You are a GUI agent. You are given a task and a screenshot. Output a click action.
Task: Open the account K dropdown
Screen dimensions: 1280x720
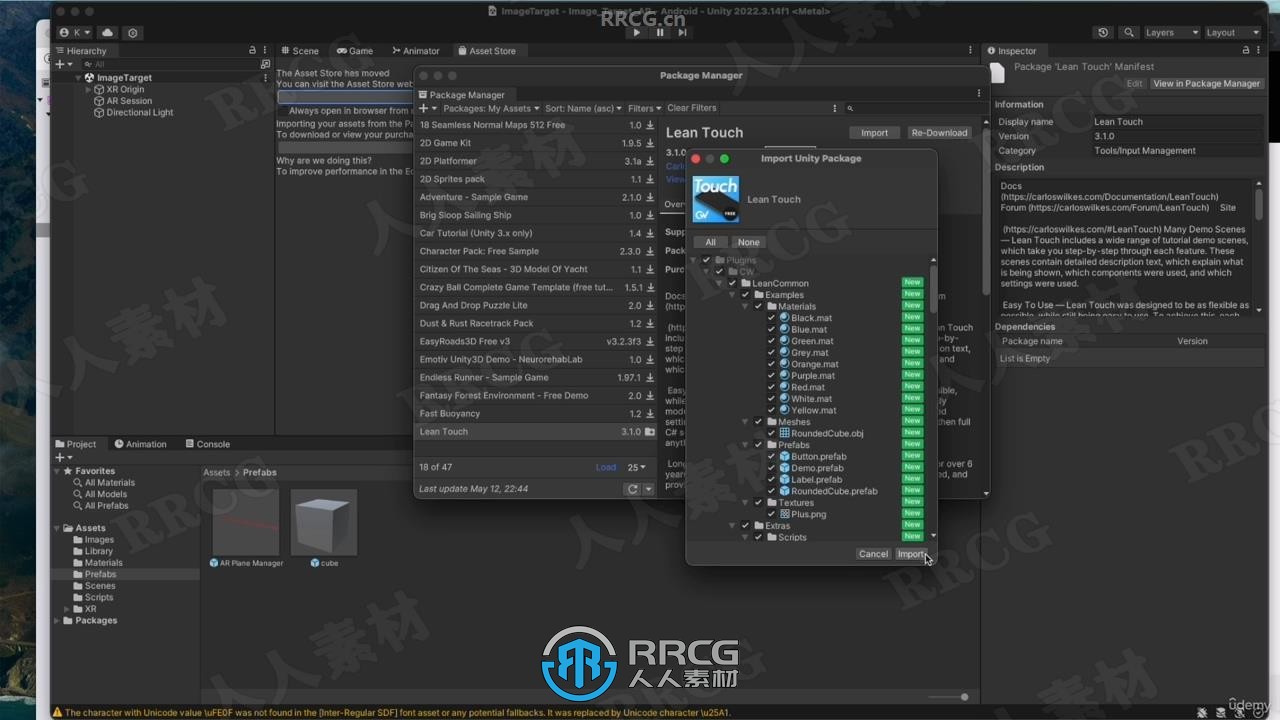tap(76, 33)
